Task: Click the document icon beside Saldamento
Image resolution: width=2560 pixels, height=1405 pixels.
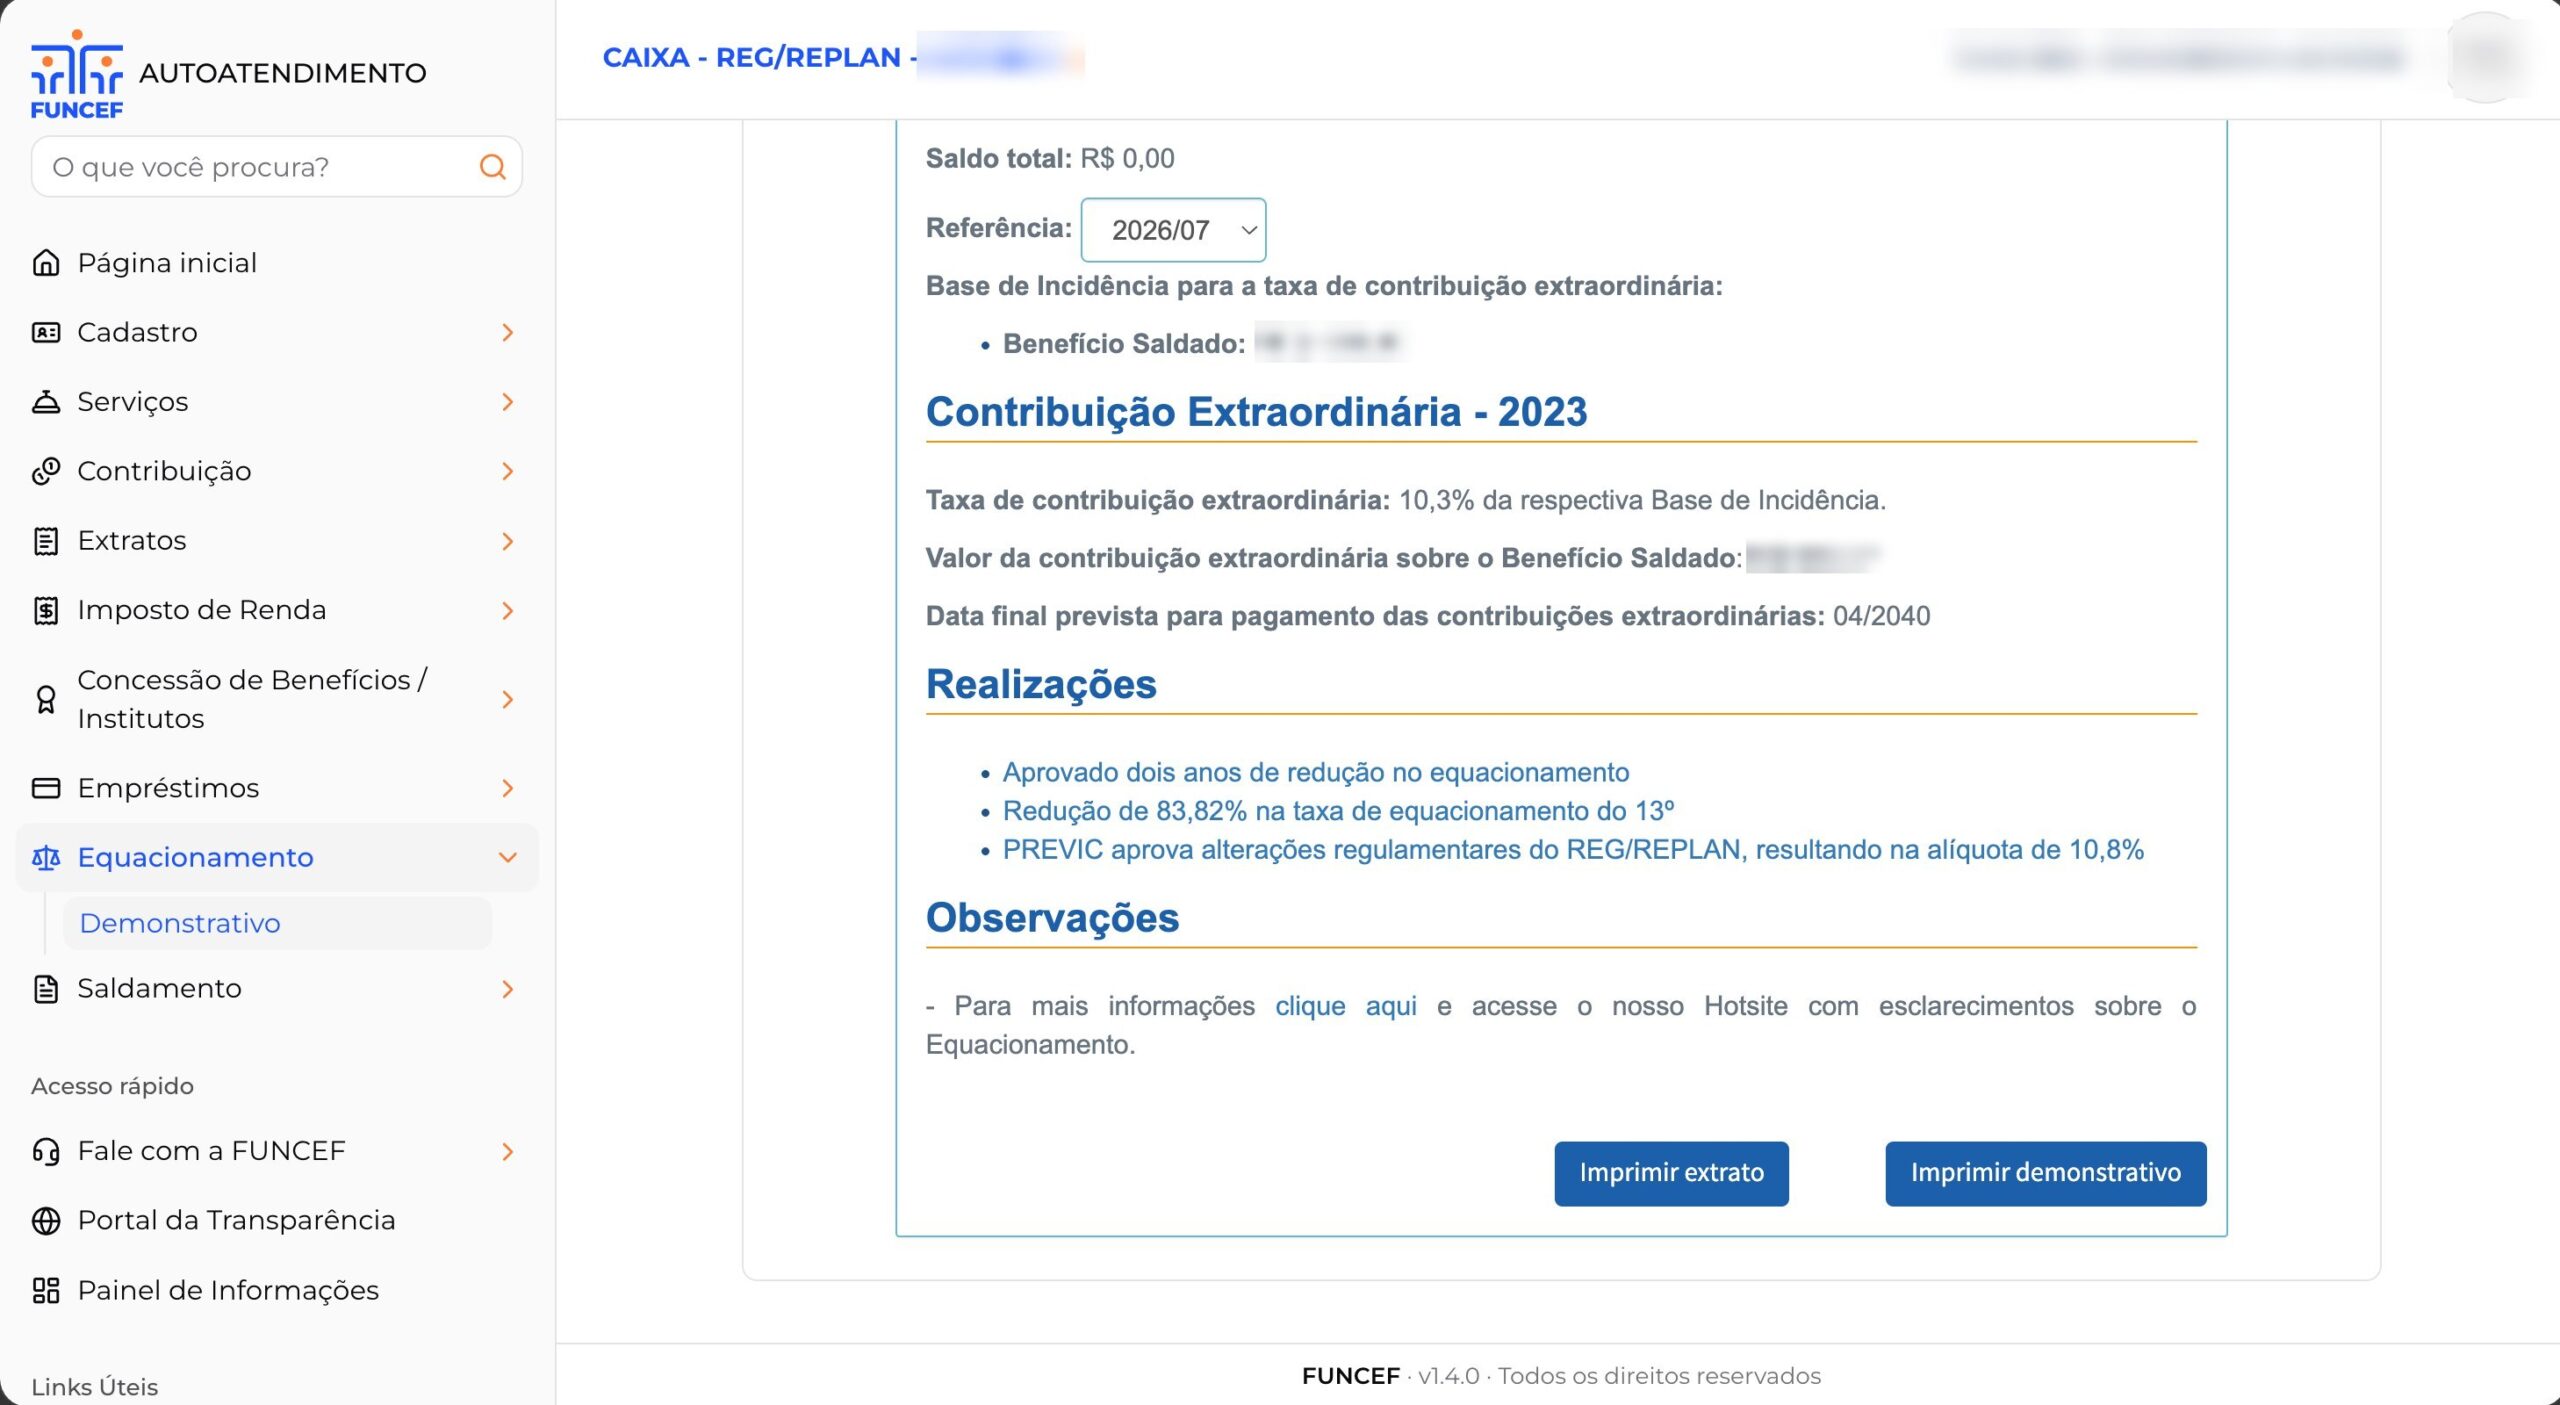Action: (46, 989)
